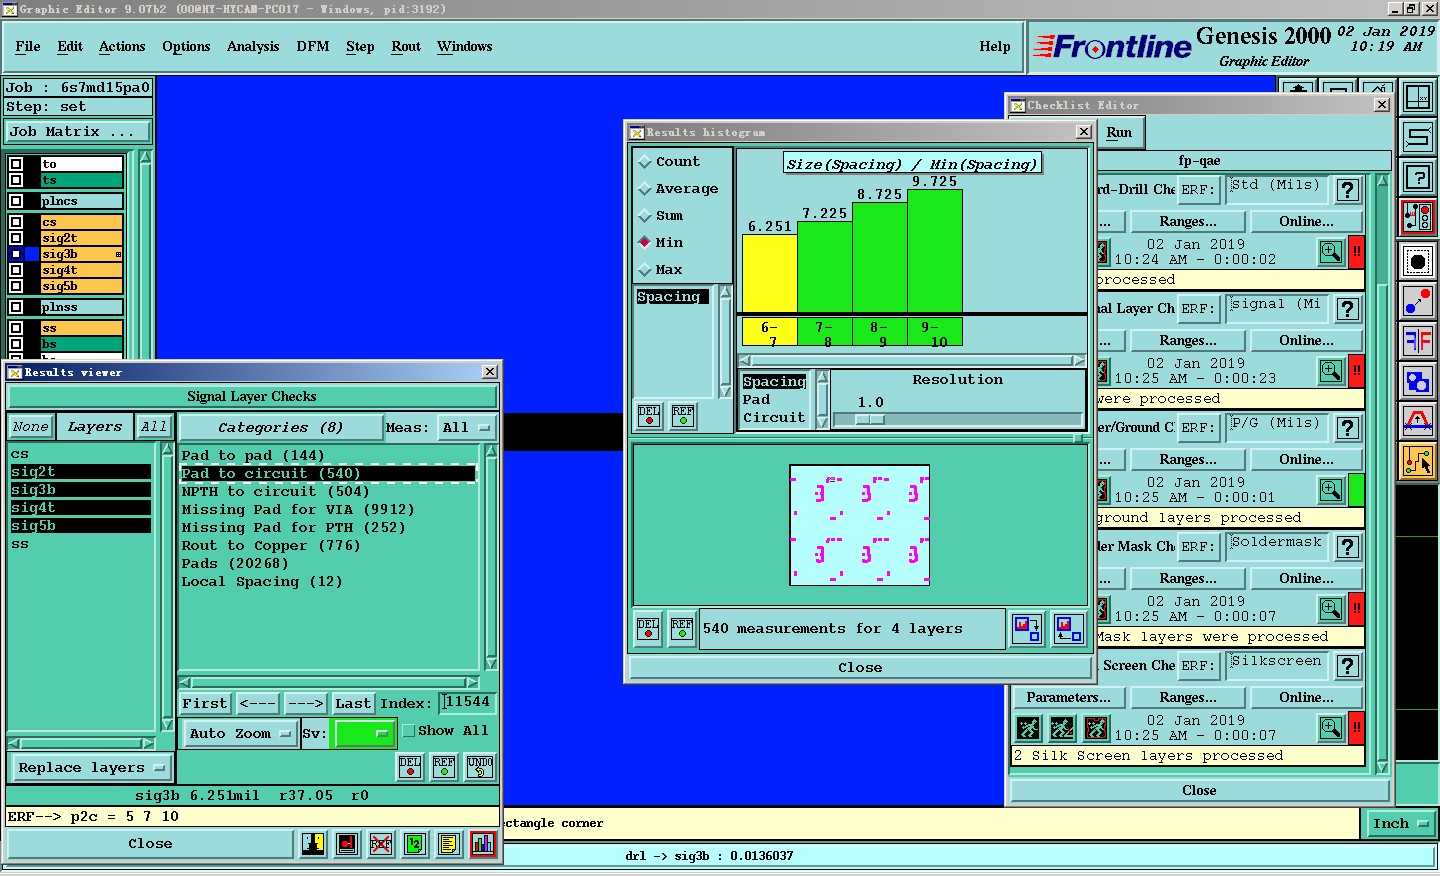Click magnifier icon for Signal Layer check results
Screen dimensions: 1440x876
1331,370
